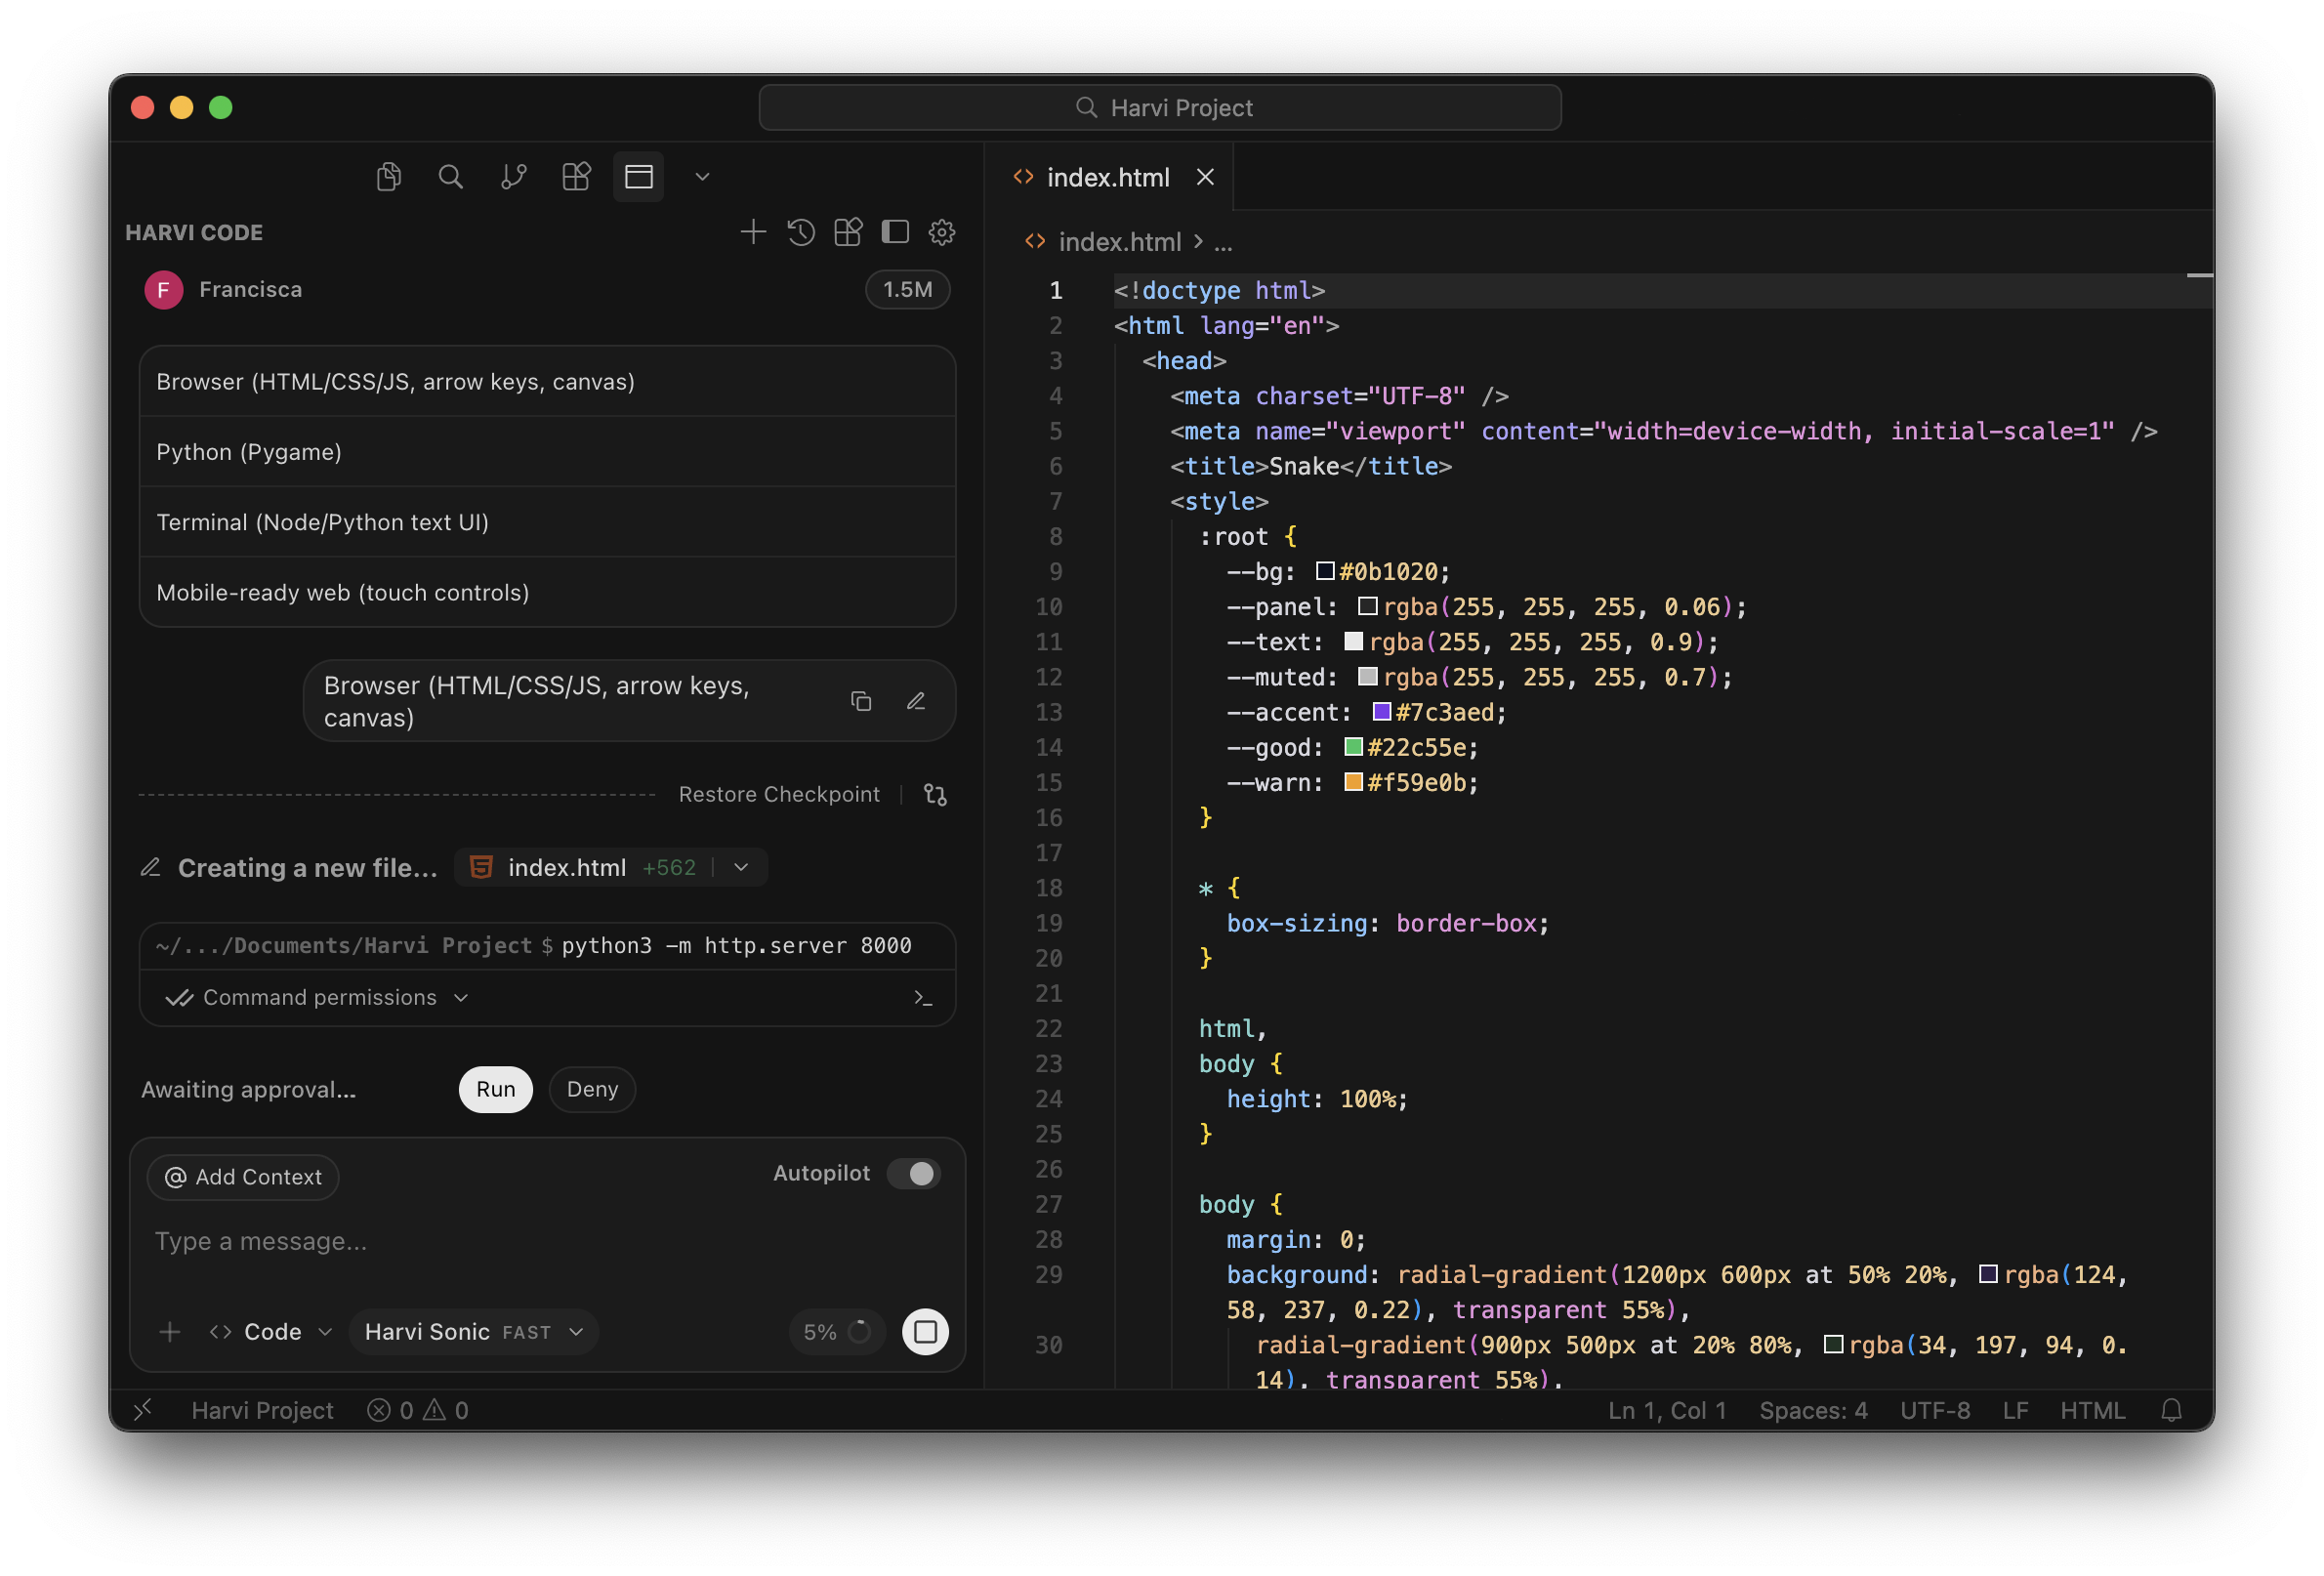Open the errors and warnings indicator
The image size is (2324, 1576).
pos(417,1410)
